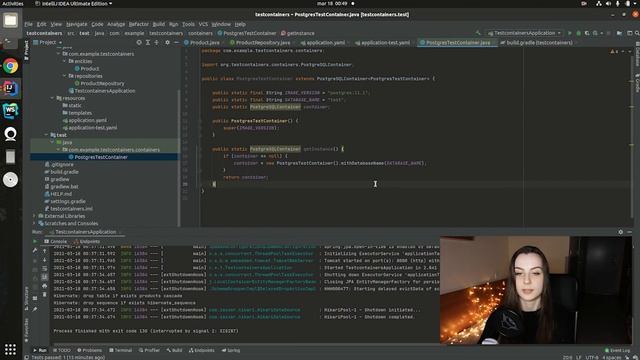The image size is (640, 360).
Task: Open the Navigate menu
Action: point(77,24)
